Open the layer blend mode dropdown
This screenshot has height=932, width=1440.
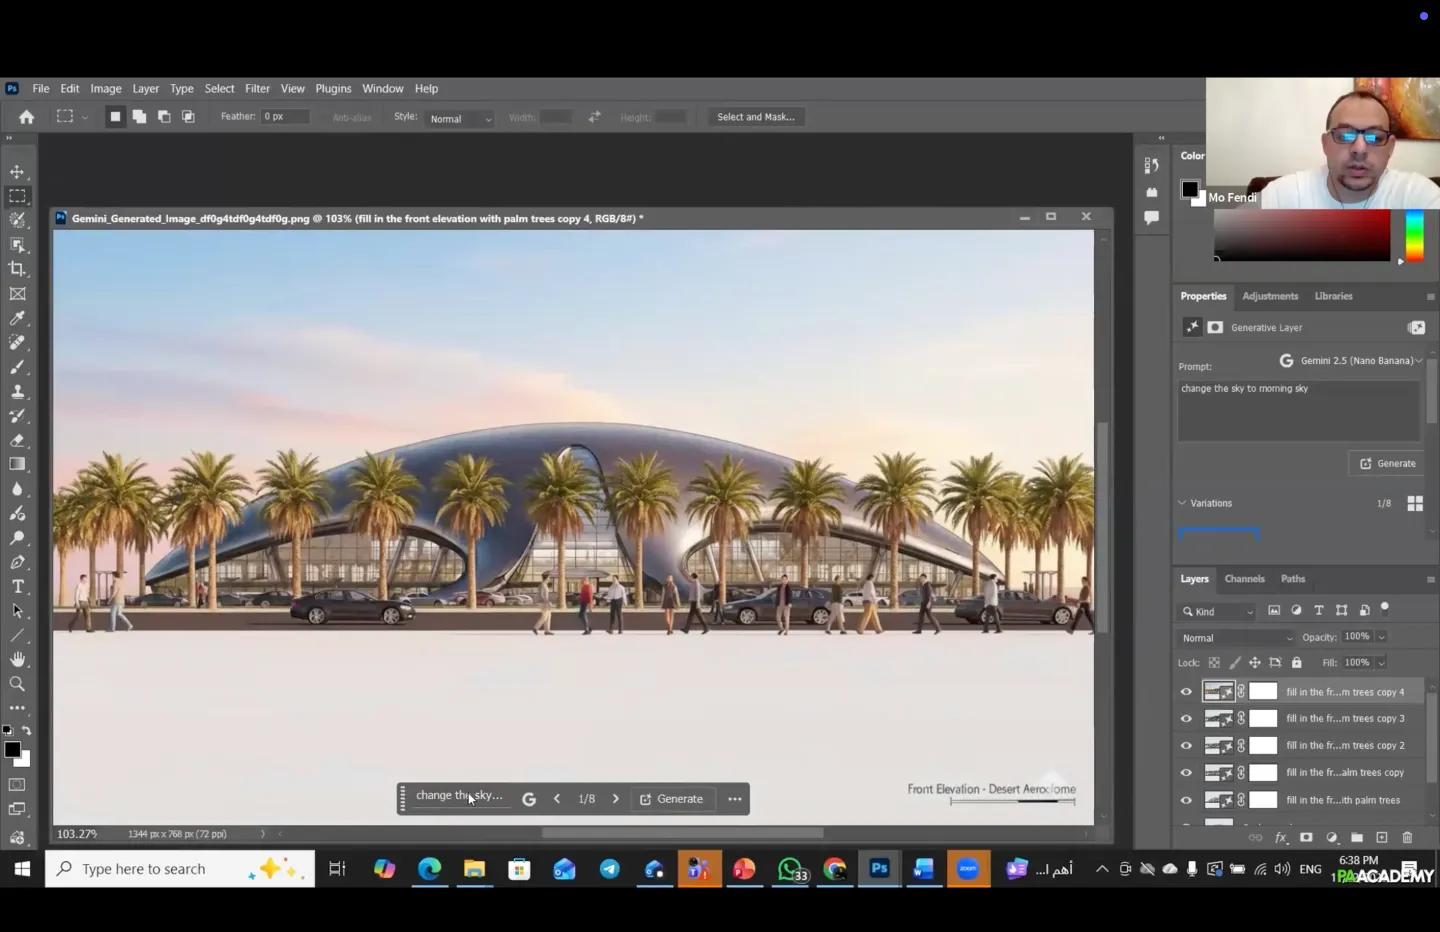(x=1236, y=638)
